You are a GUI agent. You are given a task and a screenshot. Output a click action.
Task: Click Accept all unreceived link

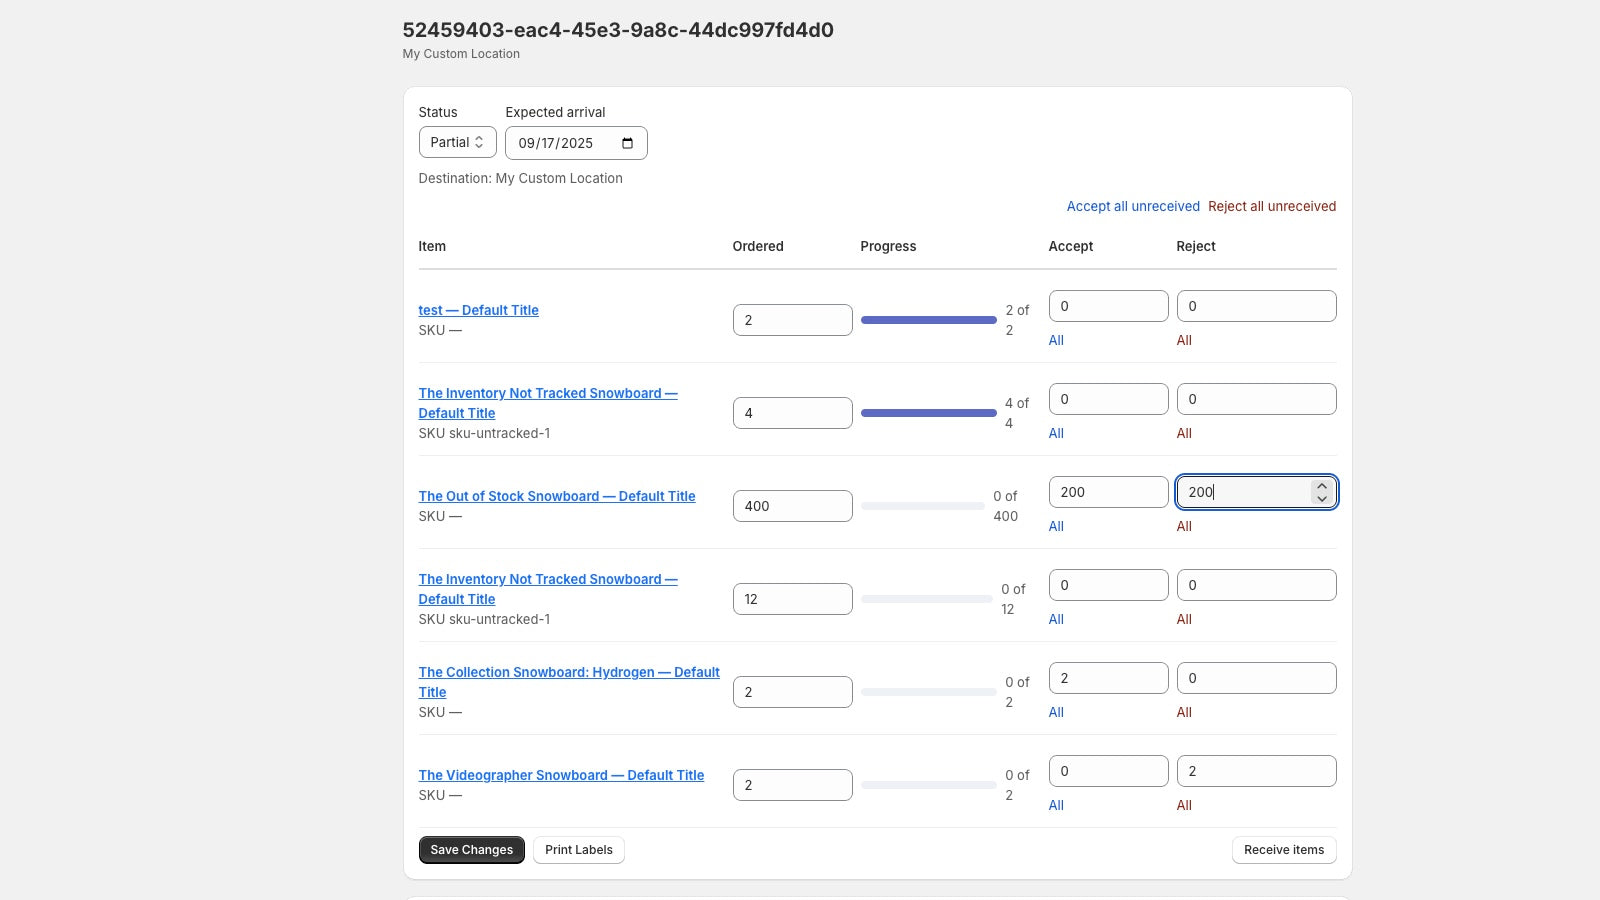pyautogui.click(x=1132, y=206)
